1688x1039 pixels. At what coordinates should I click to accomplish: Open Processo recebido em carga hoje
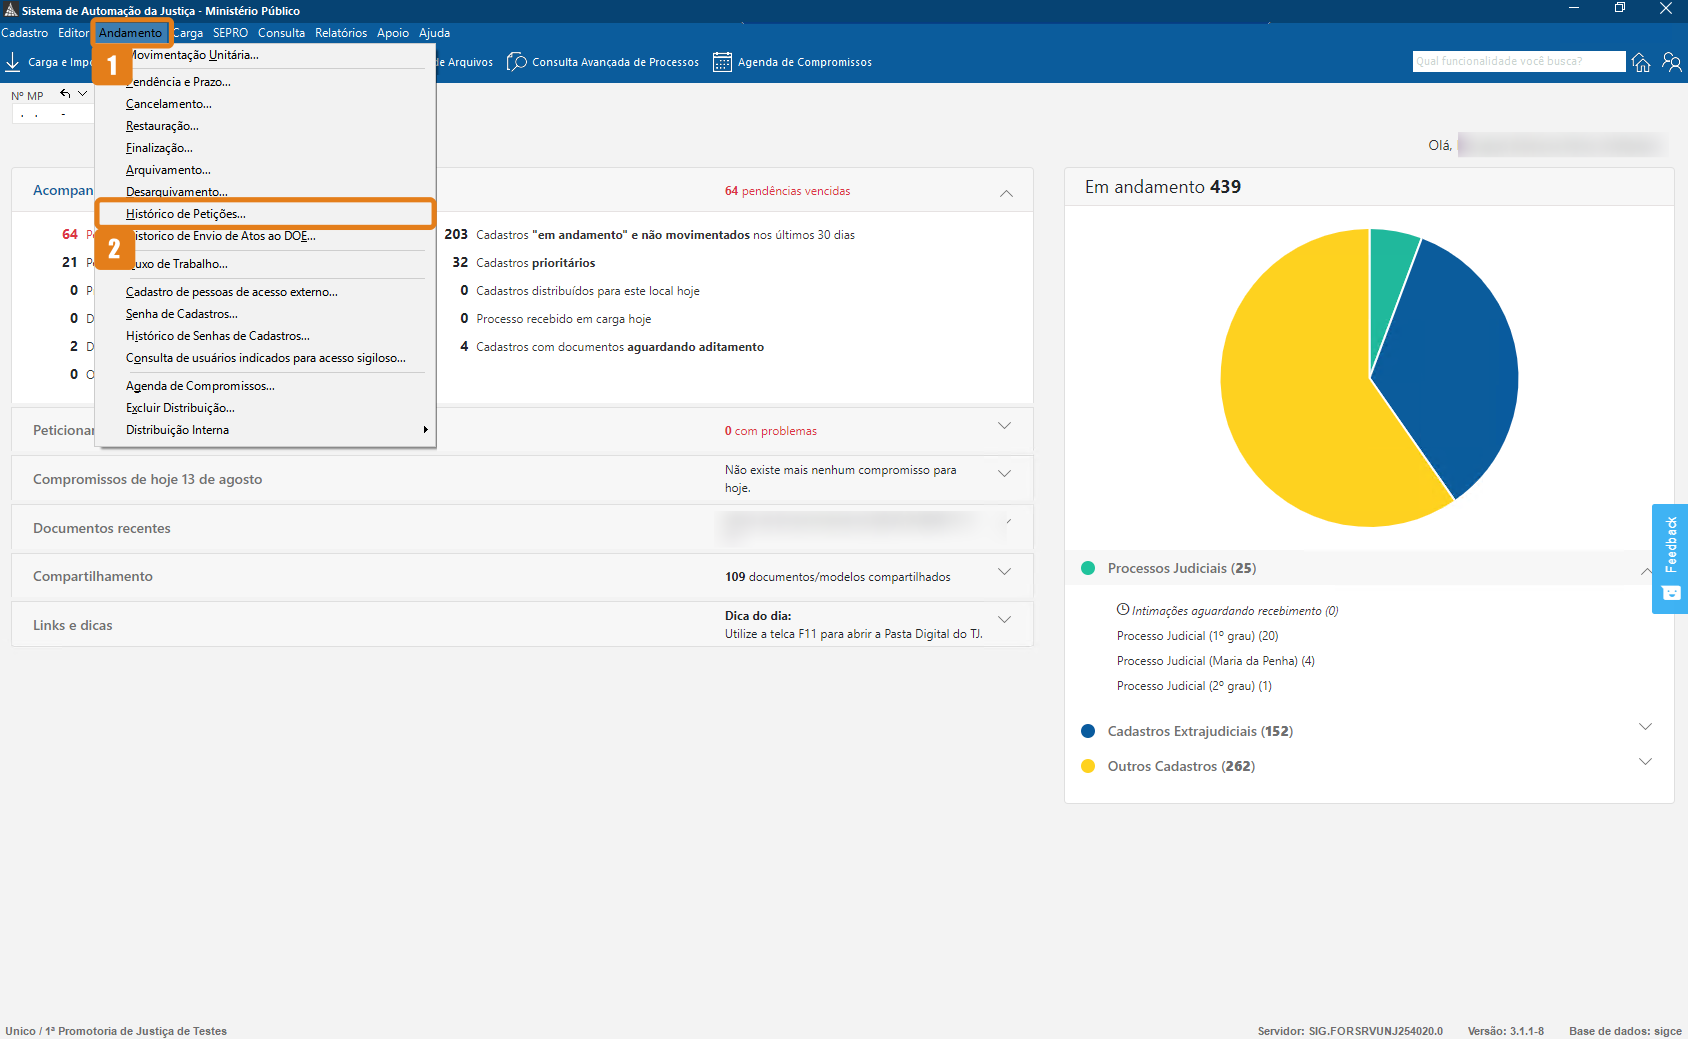click(563, 319)
